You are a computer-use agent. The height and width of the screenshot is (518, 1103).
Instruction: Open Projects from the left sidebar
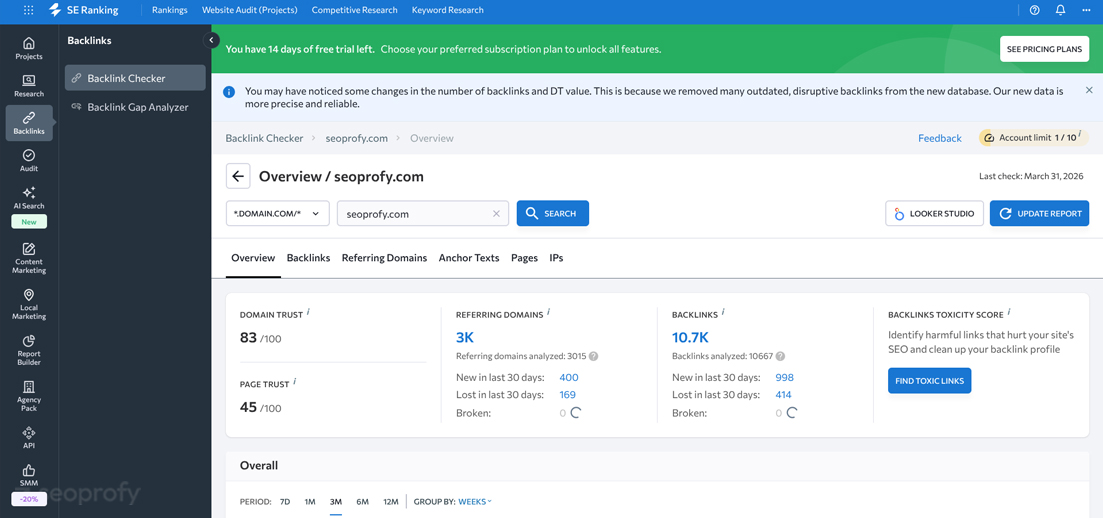point(29,48)
